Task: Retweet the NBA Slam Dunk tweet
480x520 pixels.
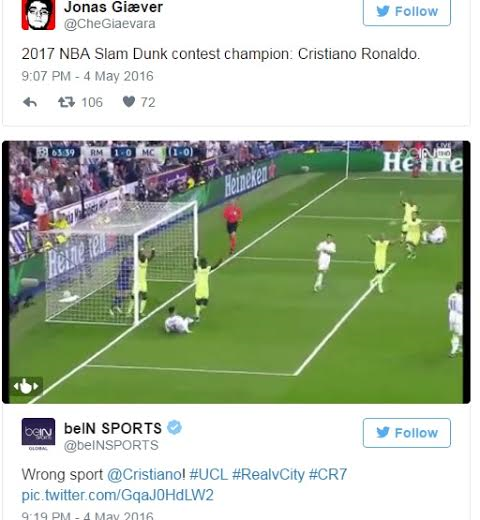Action: tap(66, 102)
